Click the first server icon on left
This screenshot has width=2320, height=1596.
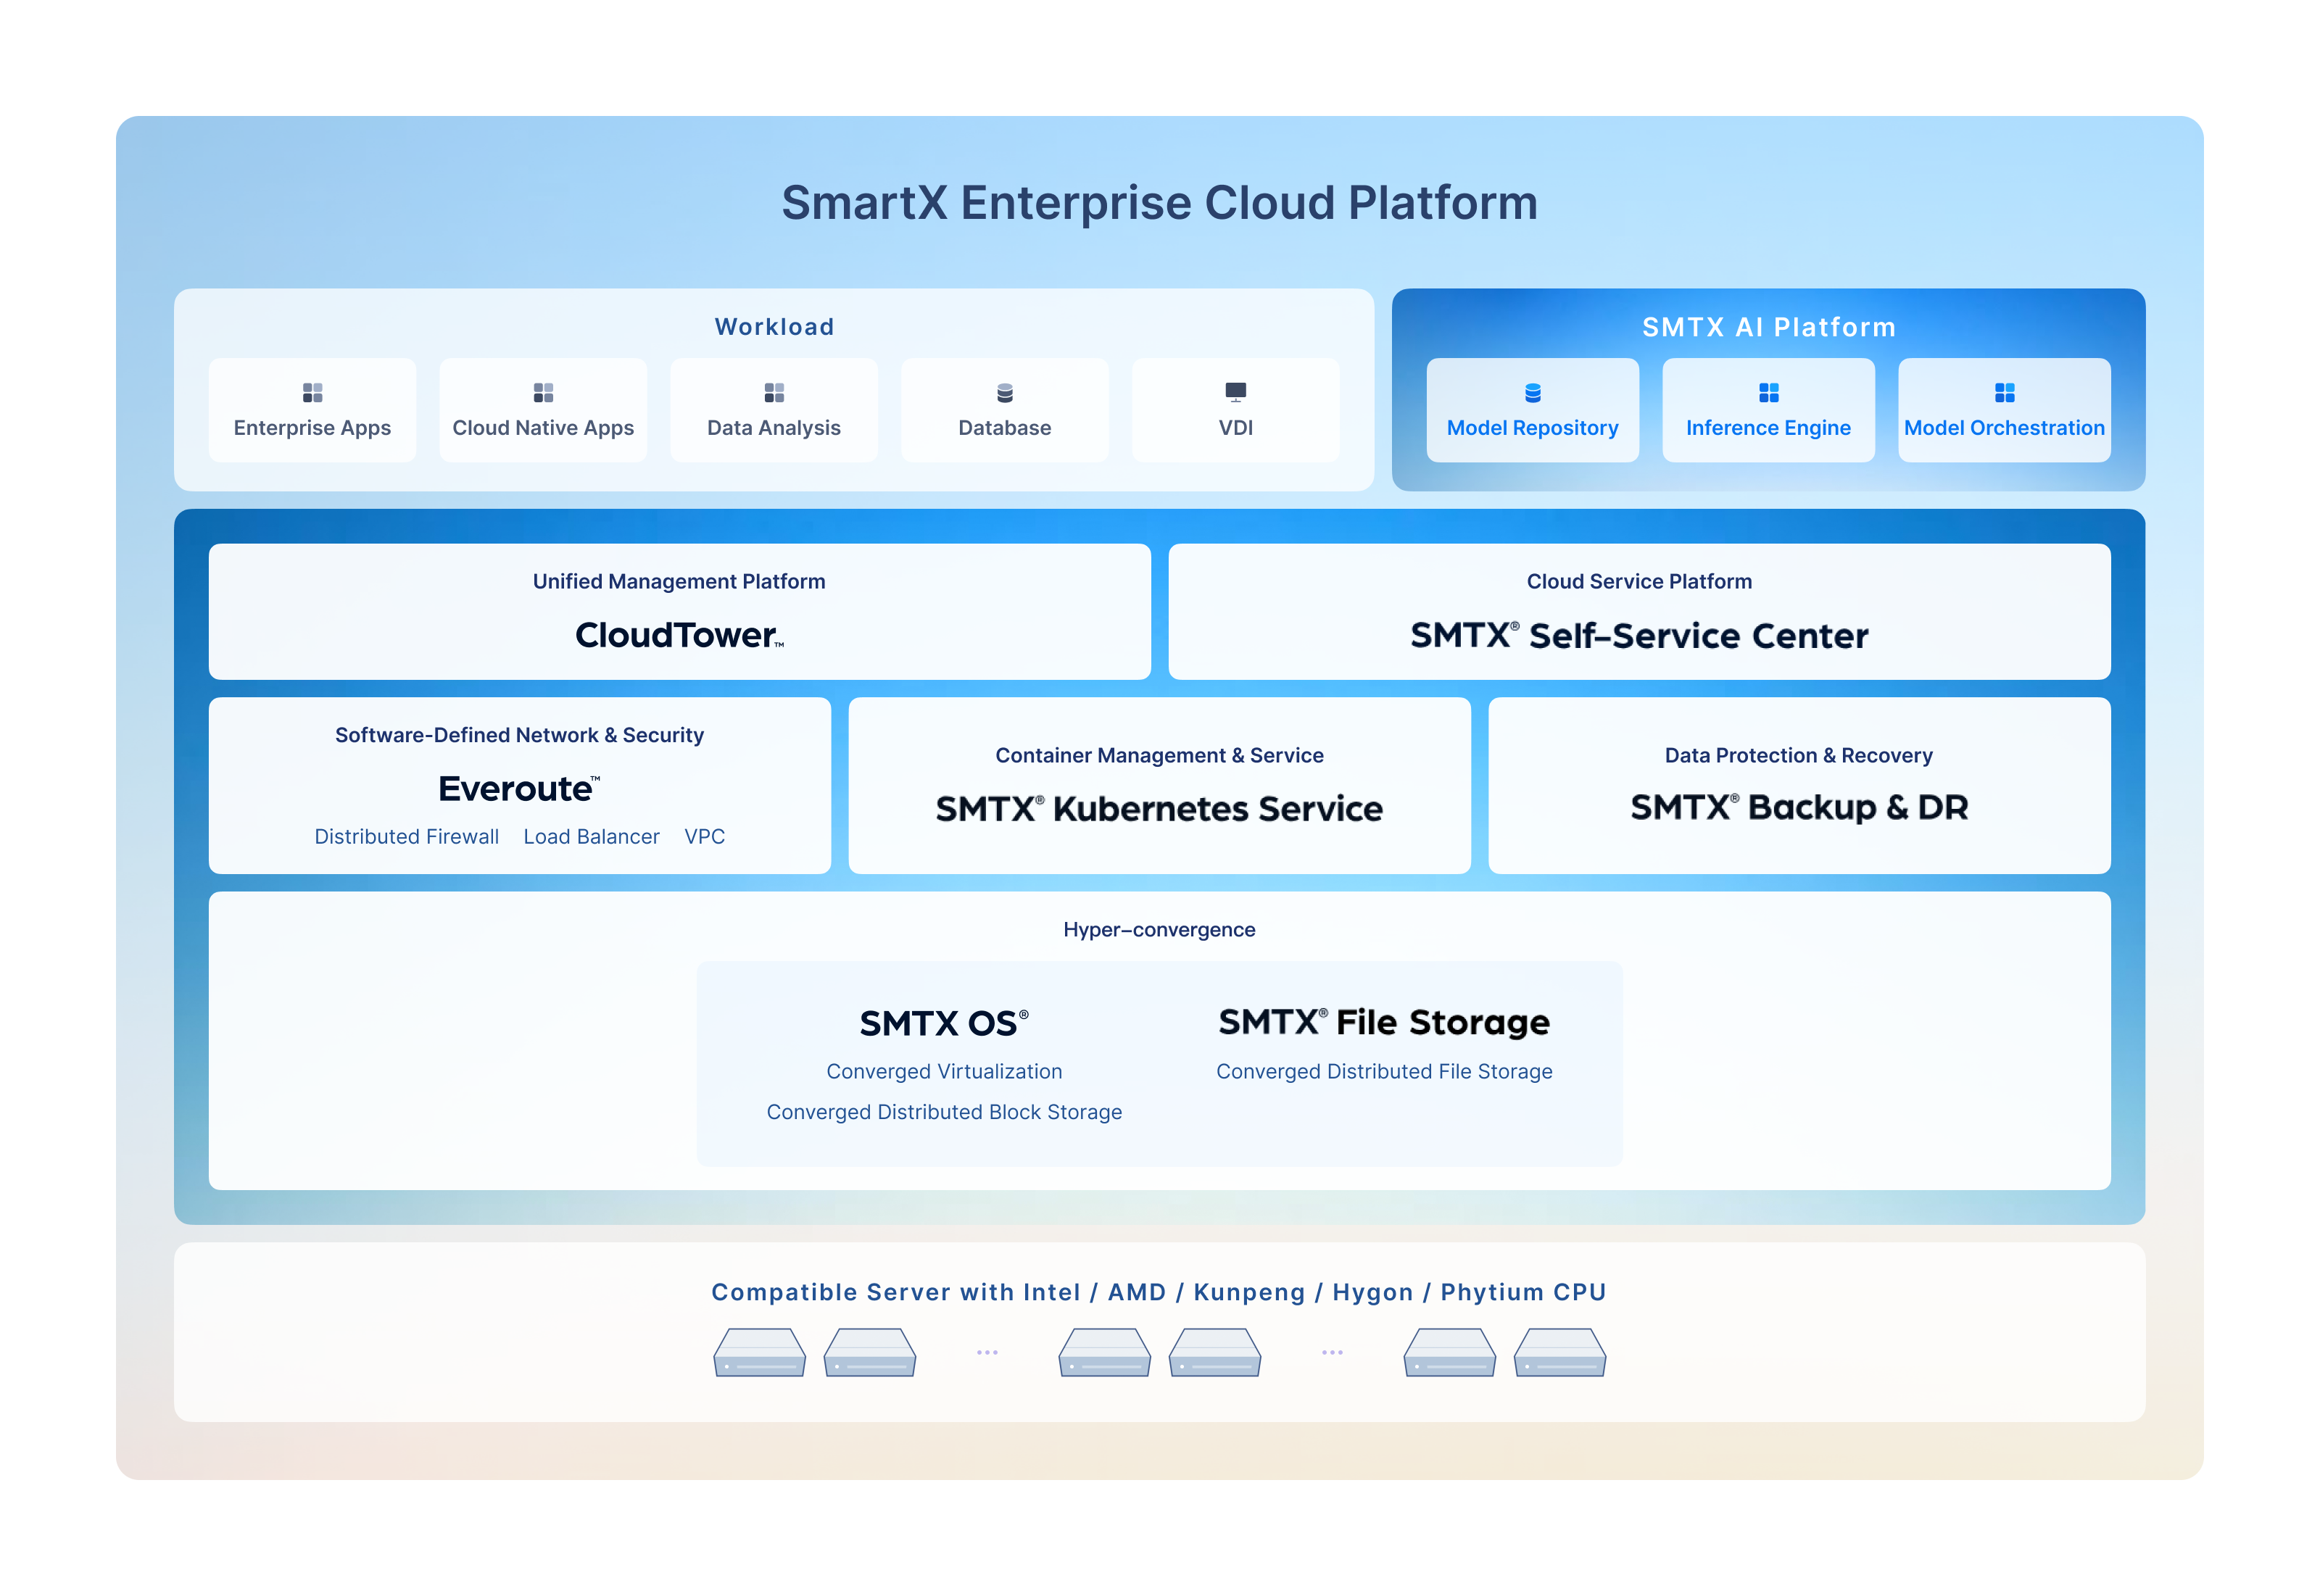[x=759, y=1352]
